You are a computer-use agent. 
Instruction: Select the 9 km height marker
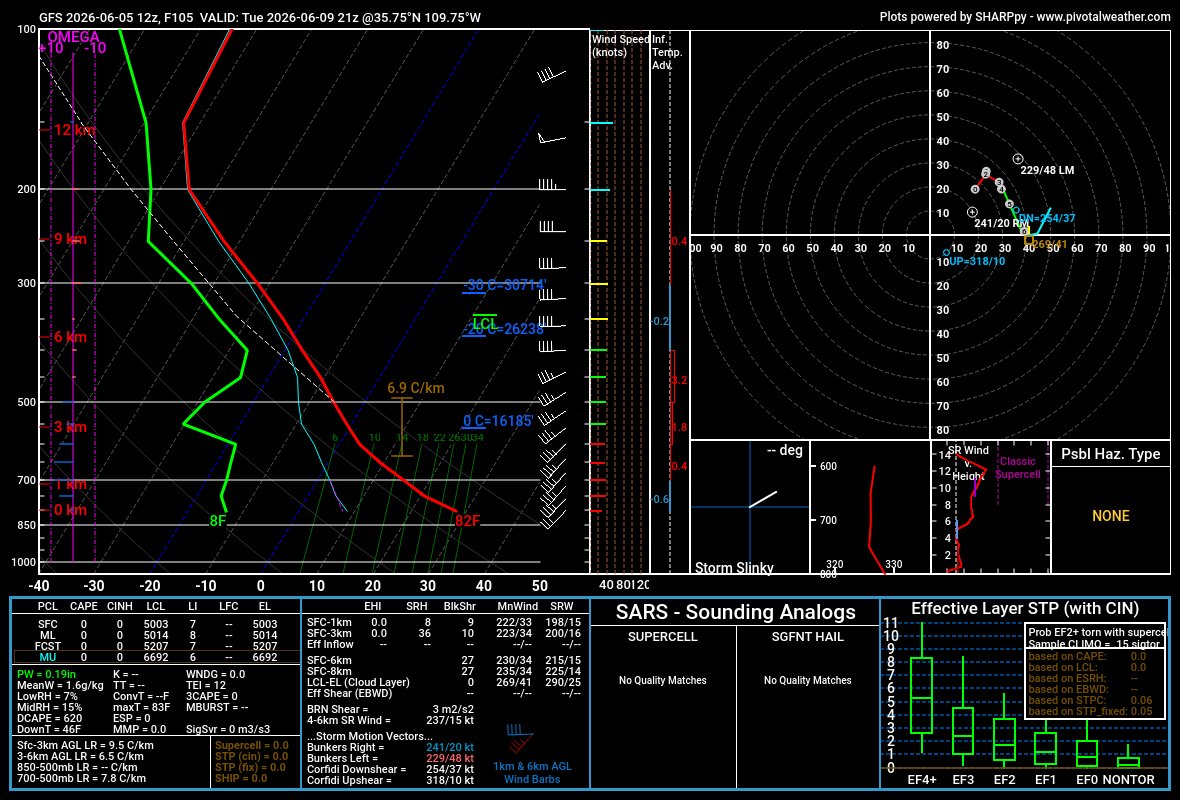click(x=66, y=239)
